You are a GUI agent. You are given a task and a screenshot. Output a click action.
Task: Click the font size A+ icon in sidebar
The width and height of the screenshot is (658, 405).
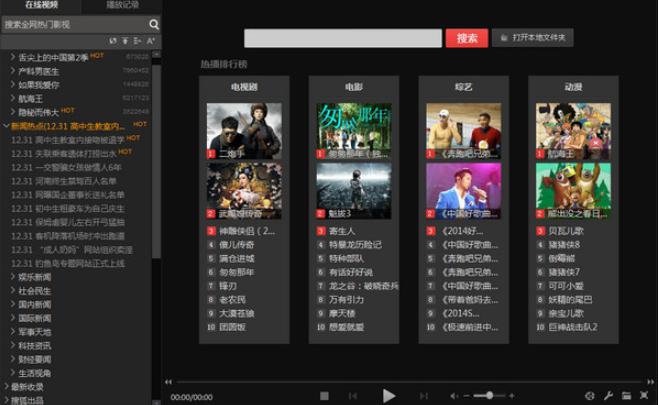coord(151,41)
